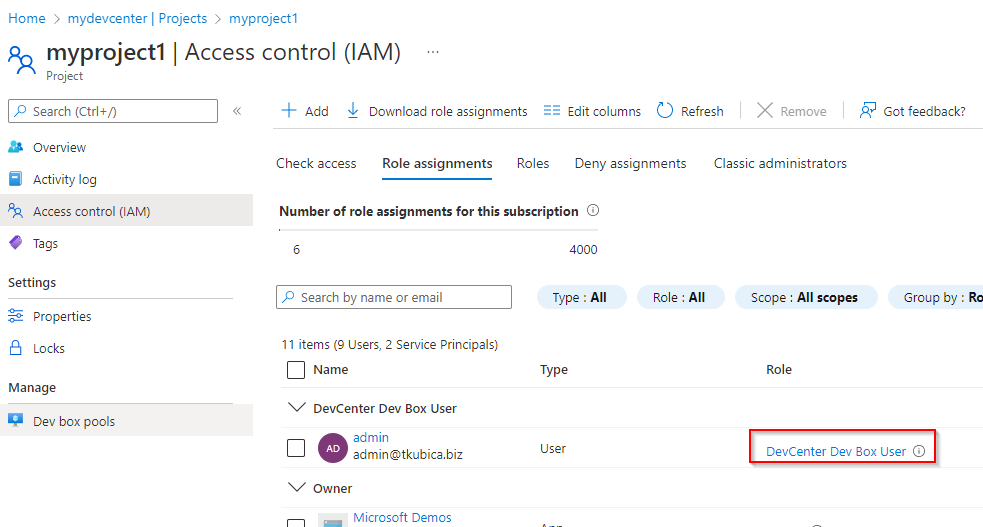Click the Type column header

554,370
